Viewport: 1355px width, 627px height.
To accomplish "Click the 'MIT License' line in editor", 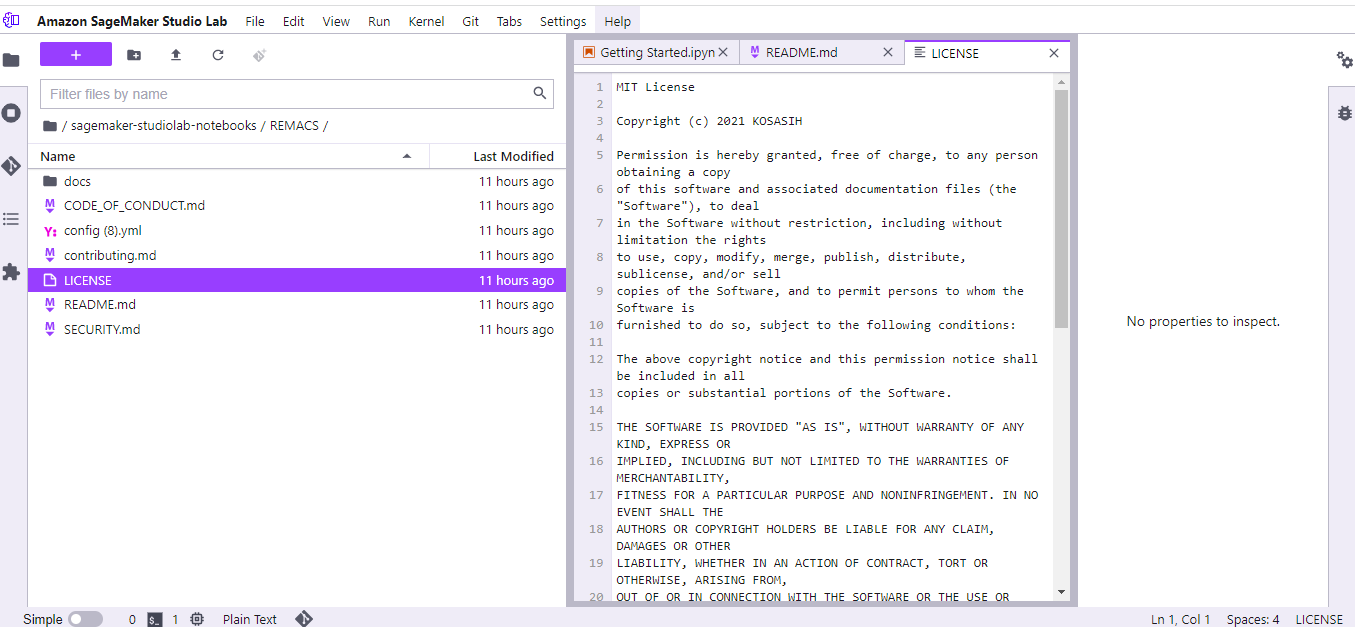I will pos(655,87).
